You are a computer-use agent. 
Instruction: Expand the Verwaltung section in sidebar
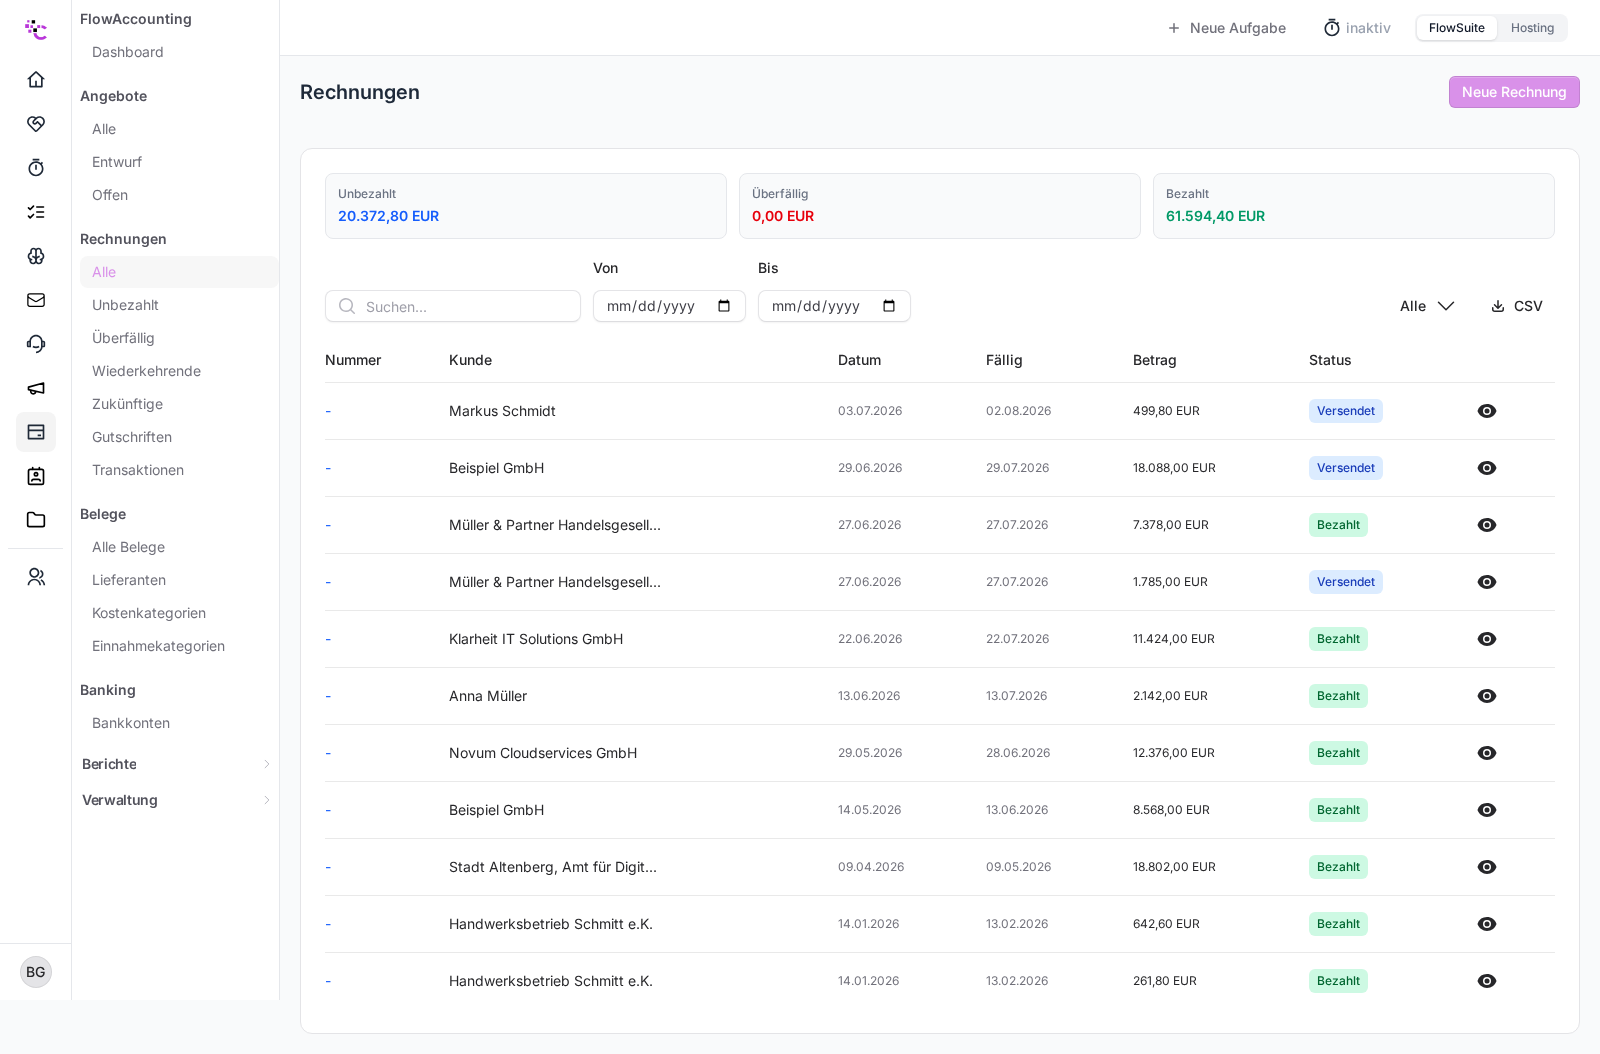pos(176,800)
